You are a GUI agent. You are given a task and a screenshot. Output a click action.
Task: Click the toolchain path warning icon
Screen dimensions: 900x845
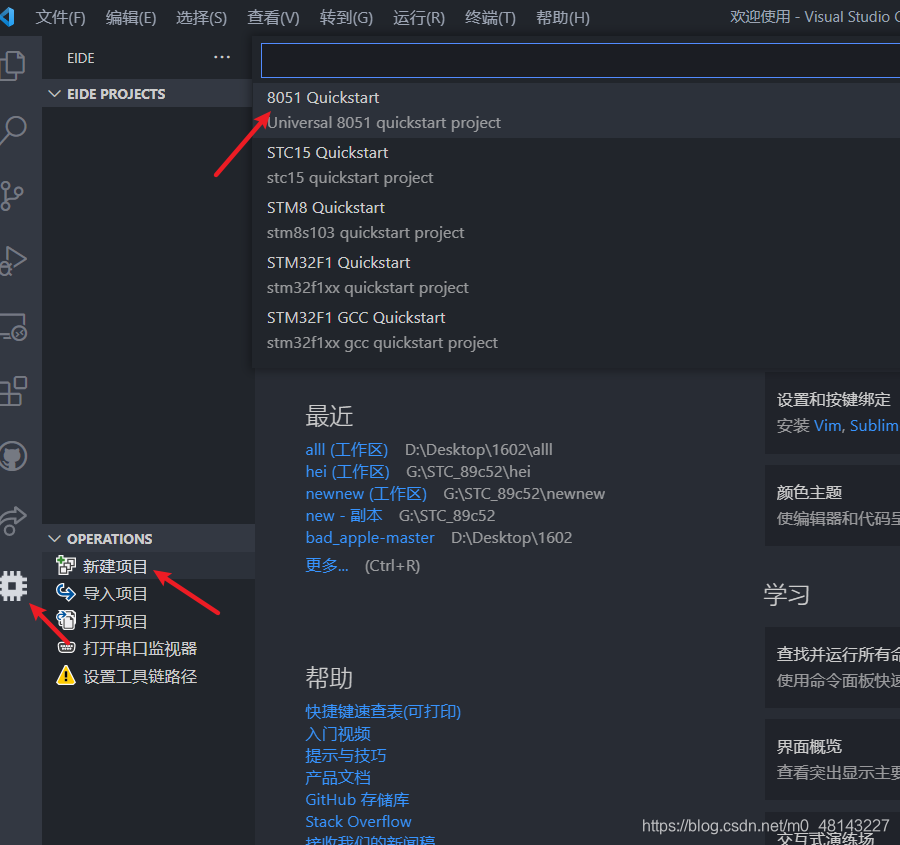click(65, 675)
